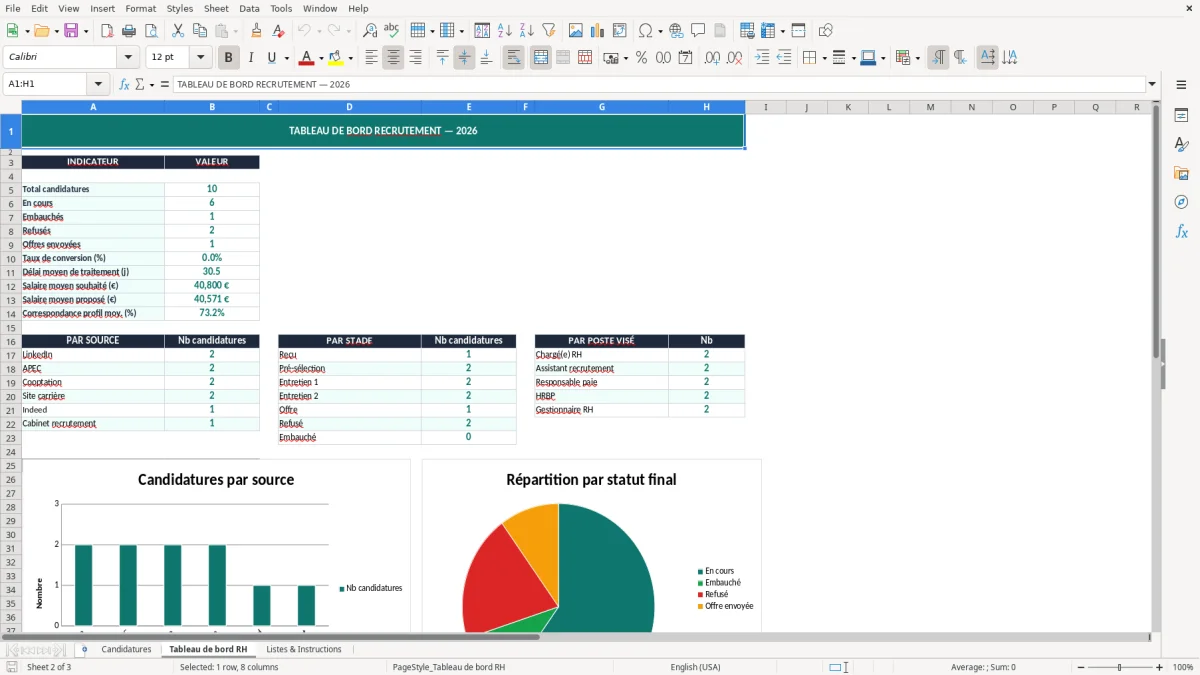Click Clear Direct Formatting icon
The width and height of the screenshot is (1200, 675).
(278, 31)
